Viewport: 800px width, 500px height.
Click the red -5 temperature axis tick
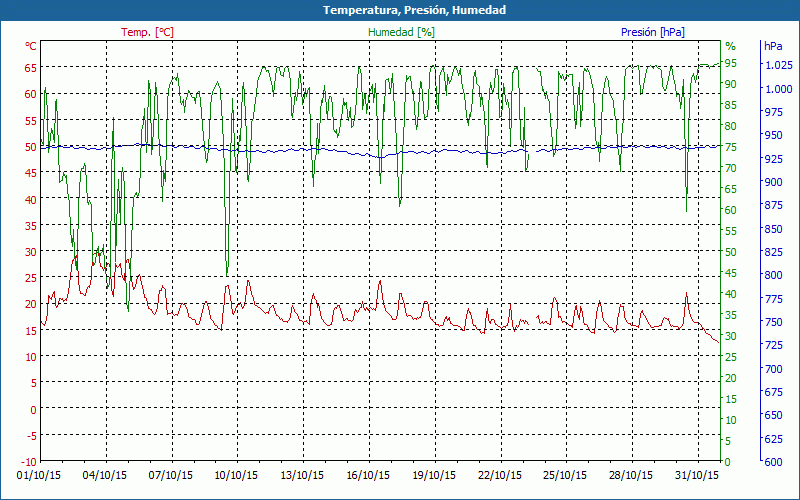pyautogui.click(x=31, y=436)
